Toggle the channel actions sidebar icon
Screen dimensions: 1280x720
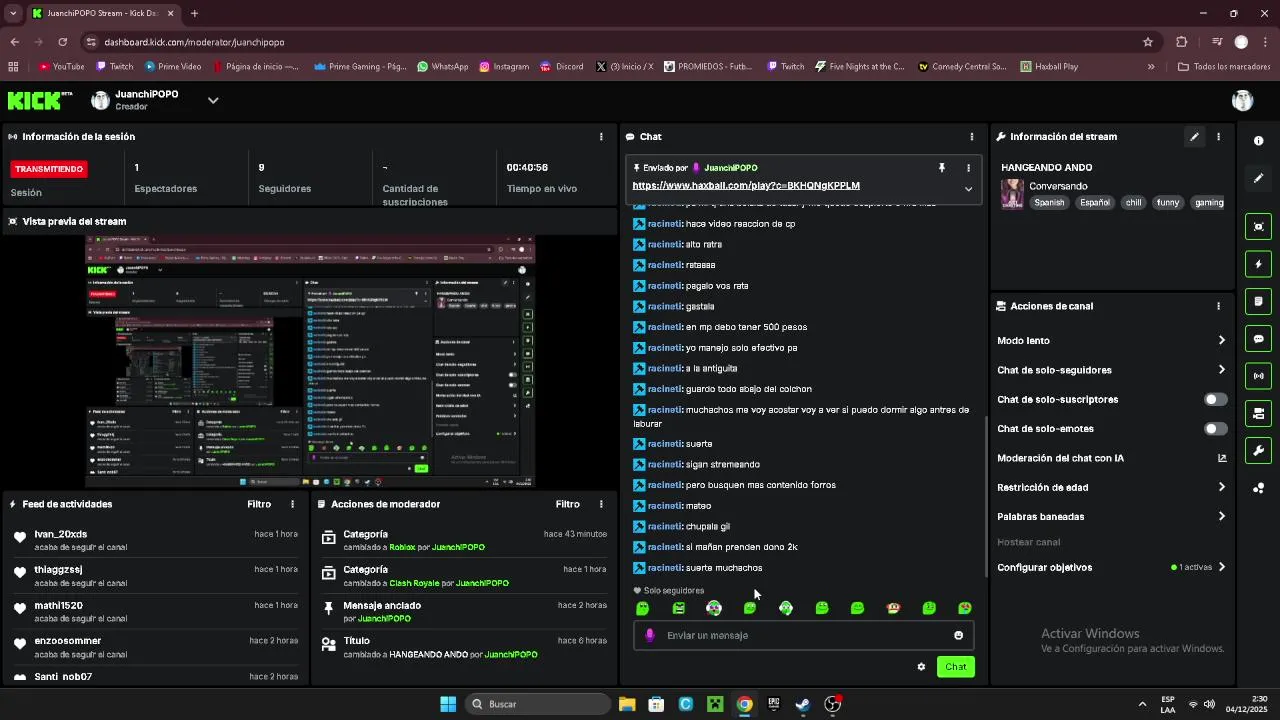[x=1258, y=413]
